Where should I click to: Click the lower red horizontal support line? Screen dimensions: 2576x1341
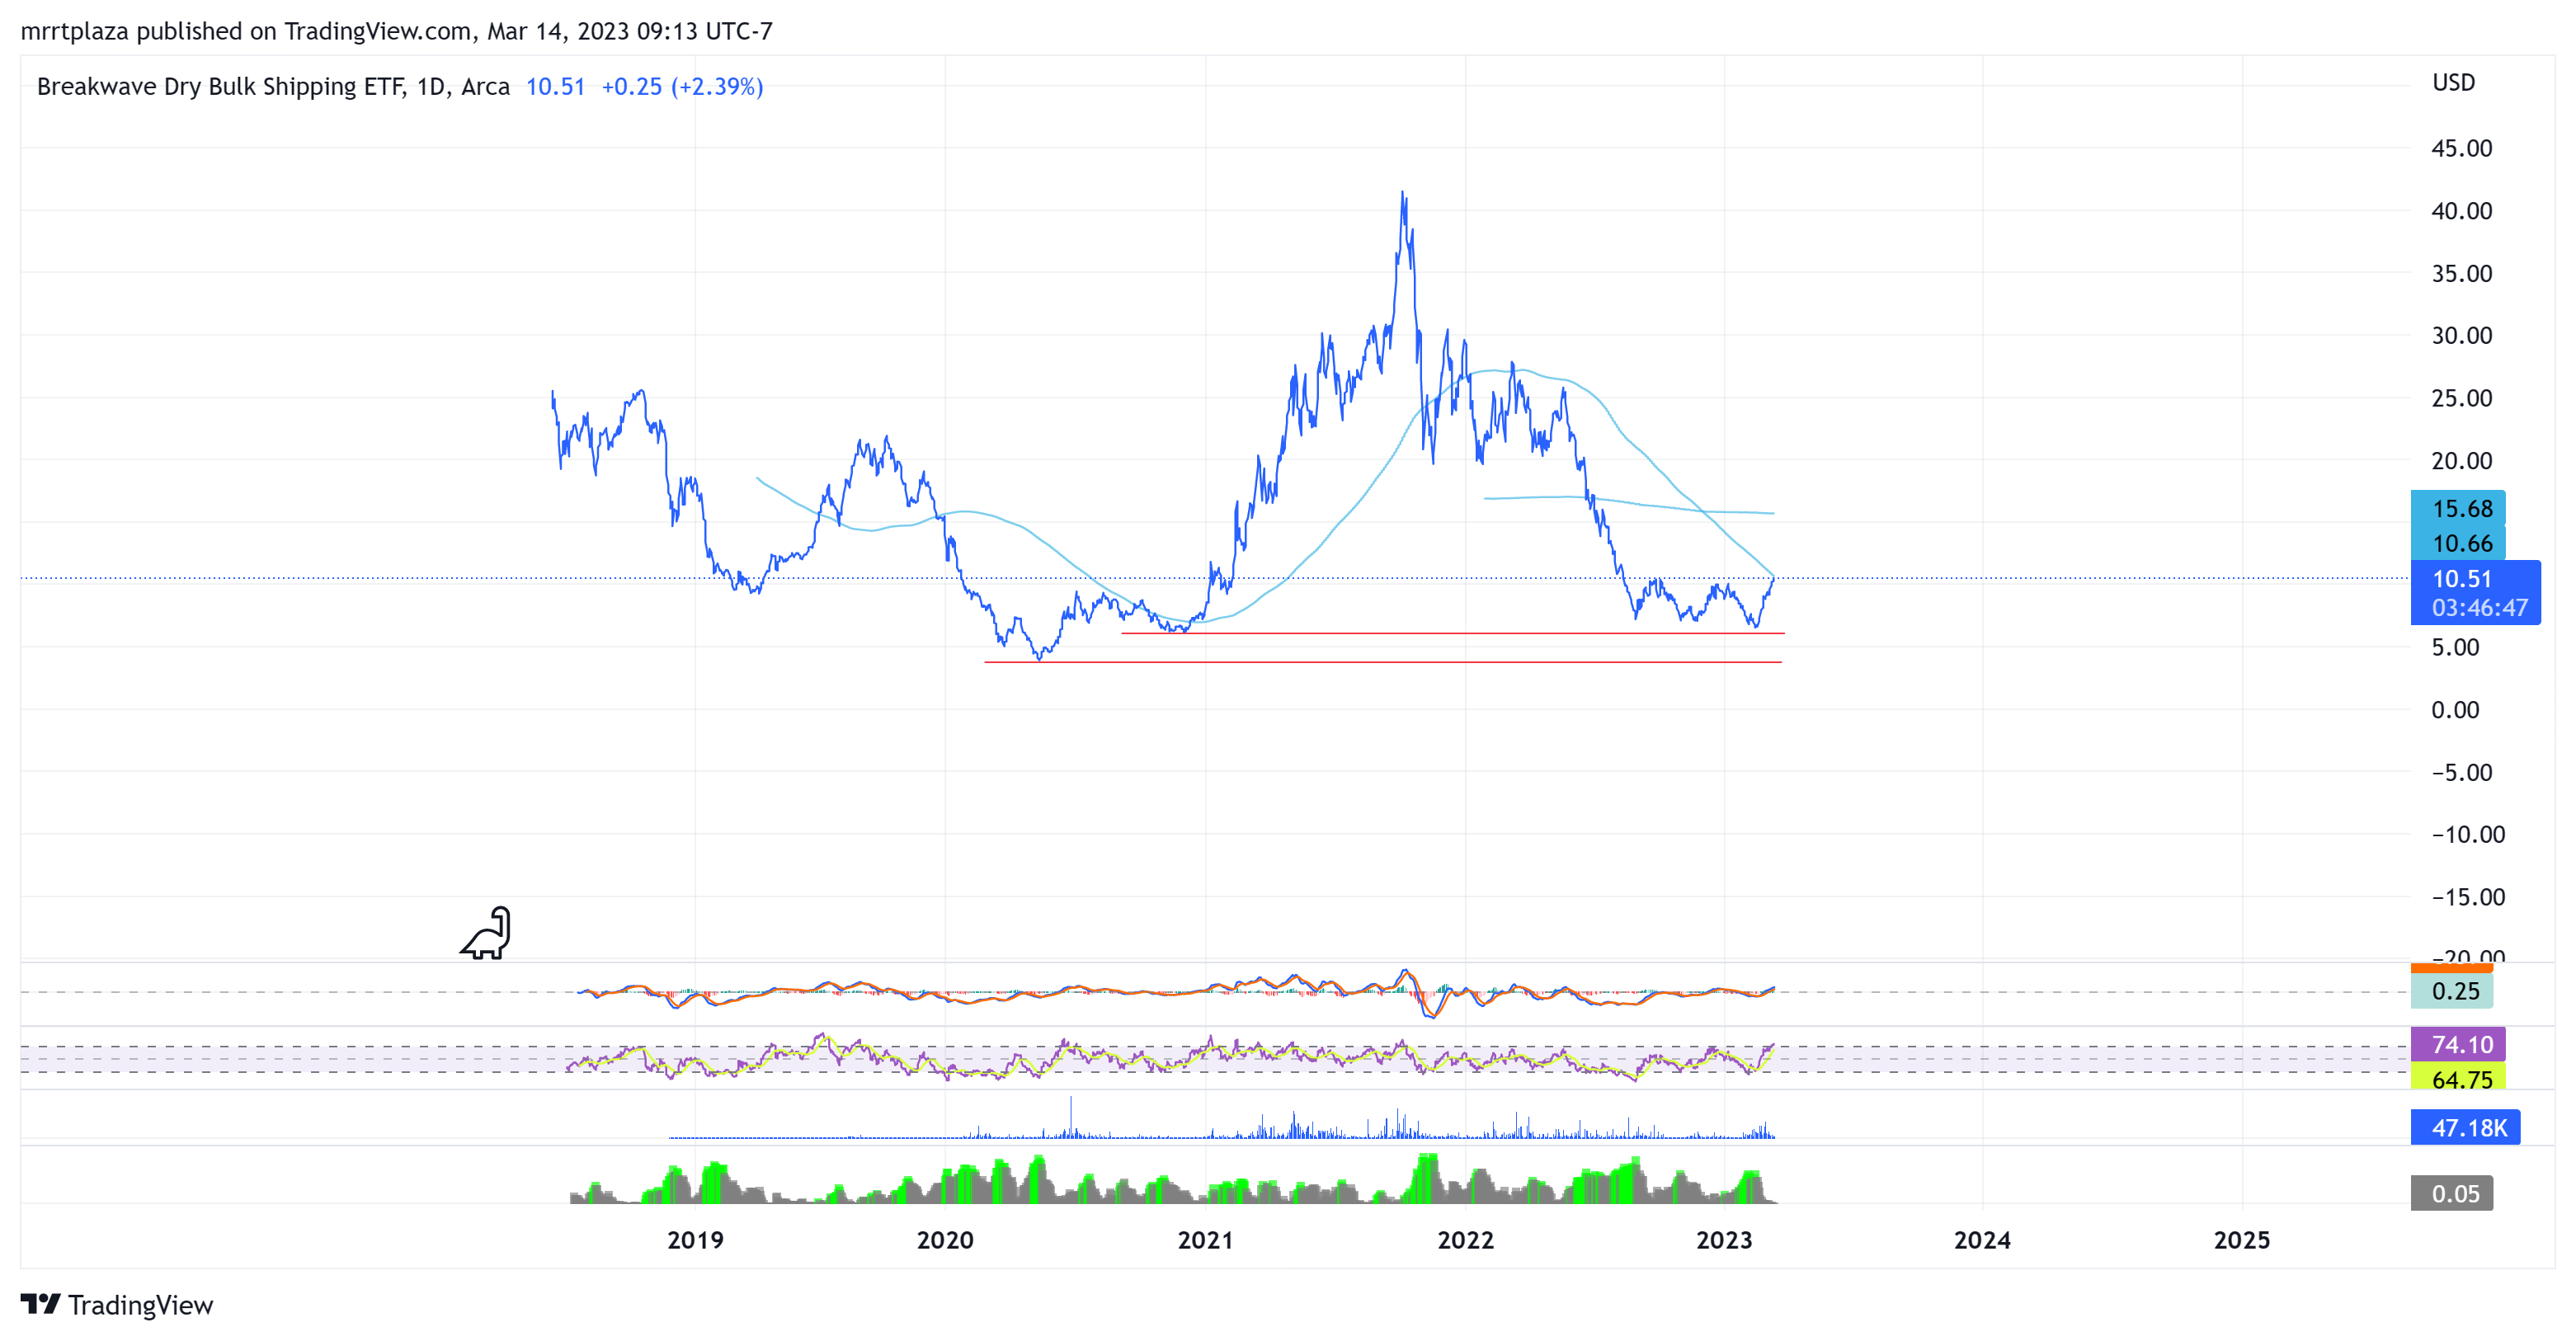point(1400,662)
